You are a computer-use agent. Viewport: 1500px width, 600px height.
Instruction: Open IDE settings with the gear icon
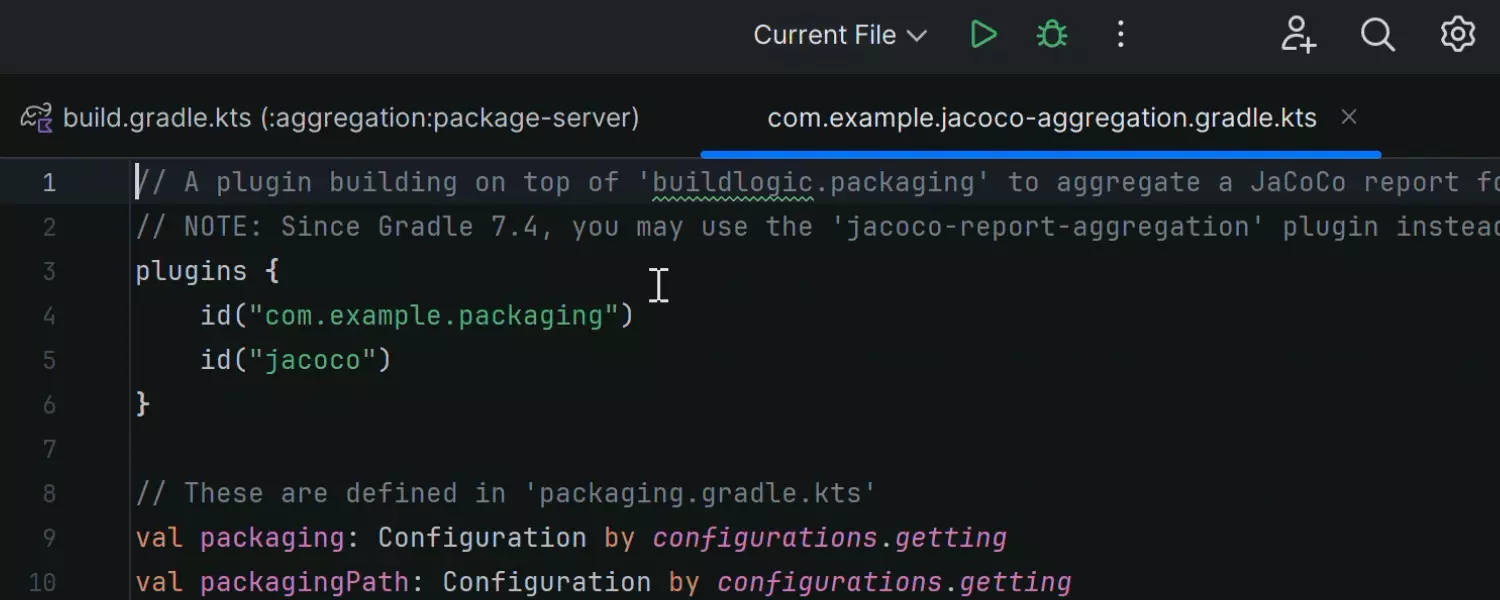(x=1457, y=35)
